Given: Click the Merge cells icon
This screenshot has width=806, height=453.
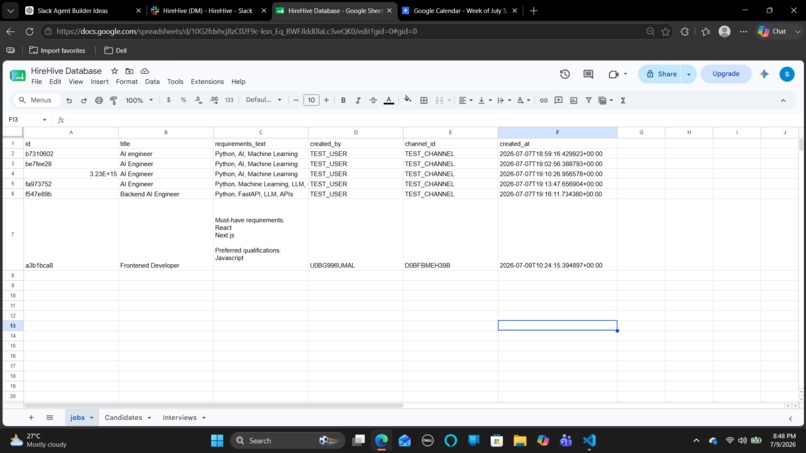Looking at the screenshot, I should point(439,100).
